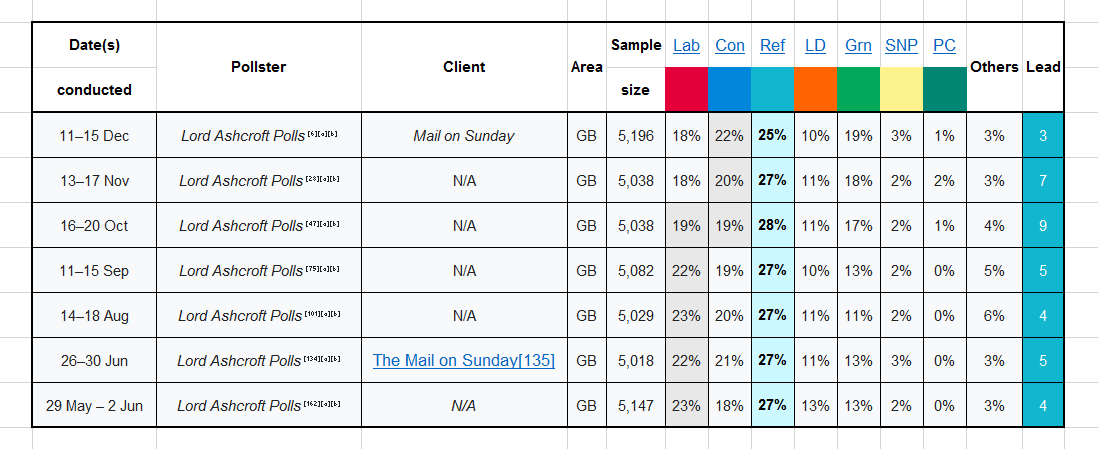
Task: Click the green Grn color swatch
Action: [x=858, y=89]
